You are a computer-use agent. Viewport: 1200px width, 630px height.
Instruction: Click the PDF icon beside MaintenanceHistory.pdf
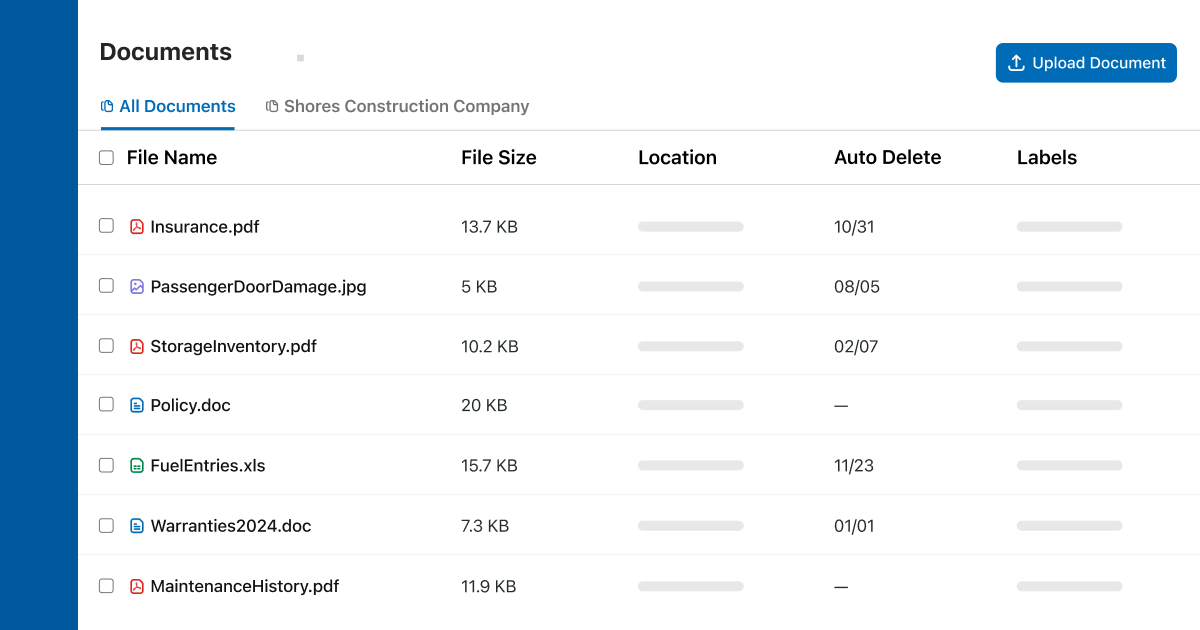pyautogui.click(x=137, y=586)
